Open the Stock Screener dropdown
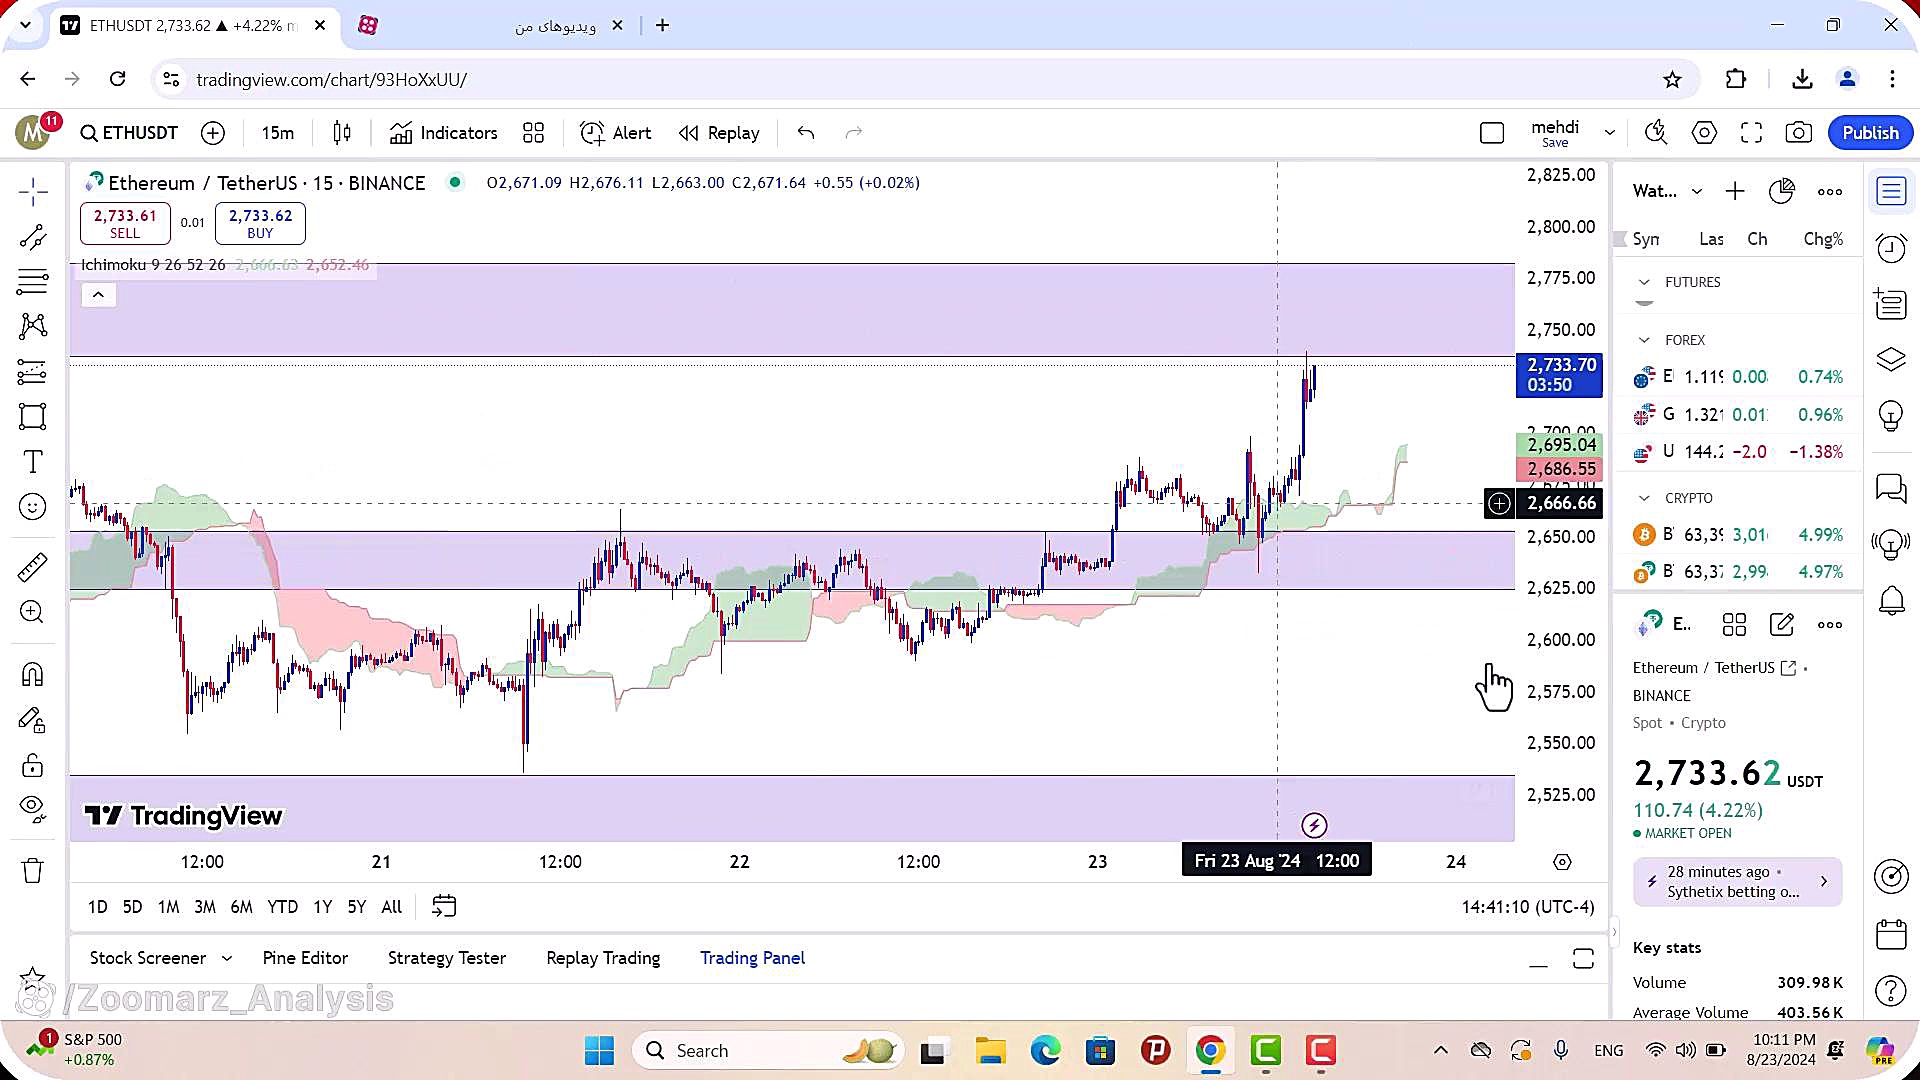1920x1080 pixels. coord(160,958)
